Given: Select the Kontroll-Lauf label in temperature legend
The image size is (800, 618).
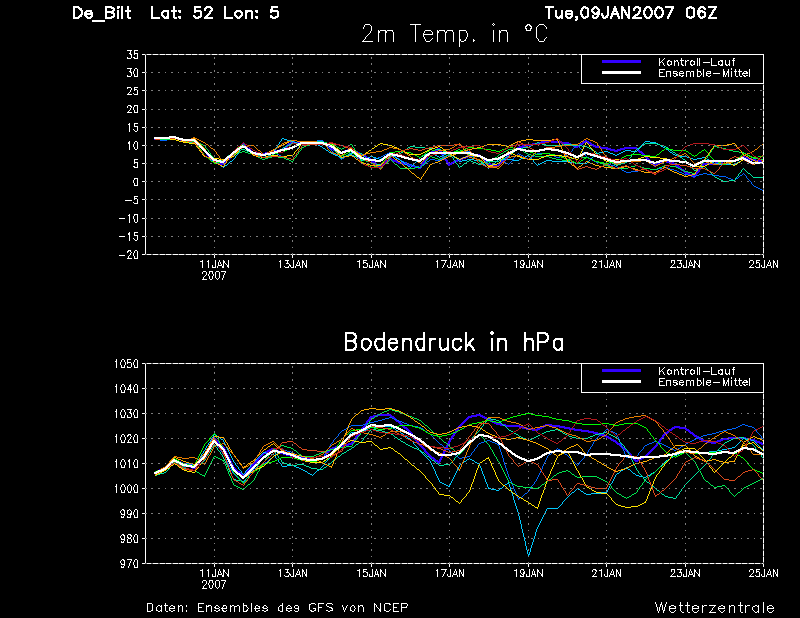Looking at the screenshot, I should click(696, 62).
